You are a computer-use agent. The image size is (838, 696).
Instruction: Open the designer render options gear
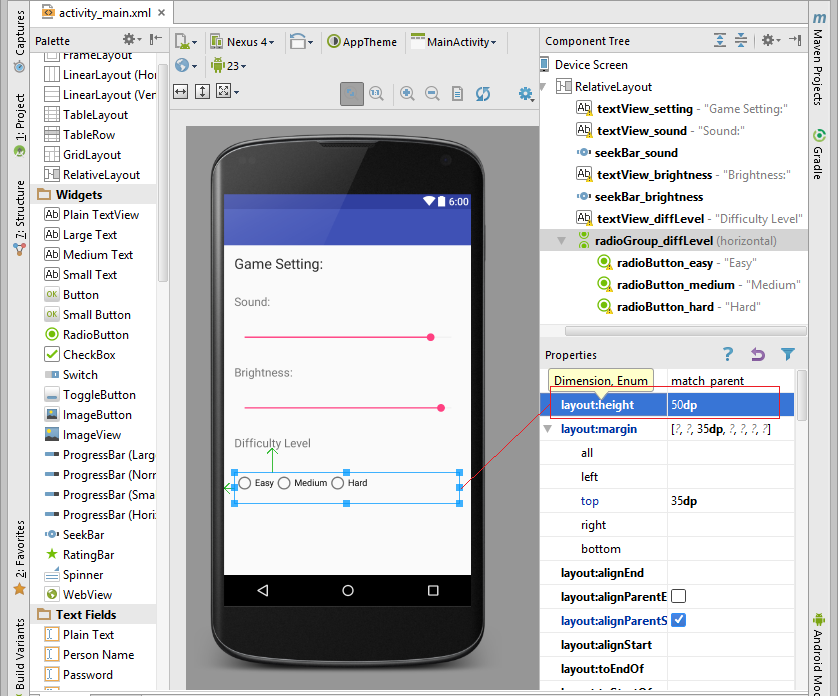[x=526, y=94]
